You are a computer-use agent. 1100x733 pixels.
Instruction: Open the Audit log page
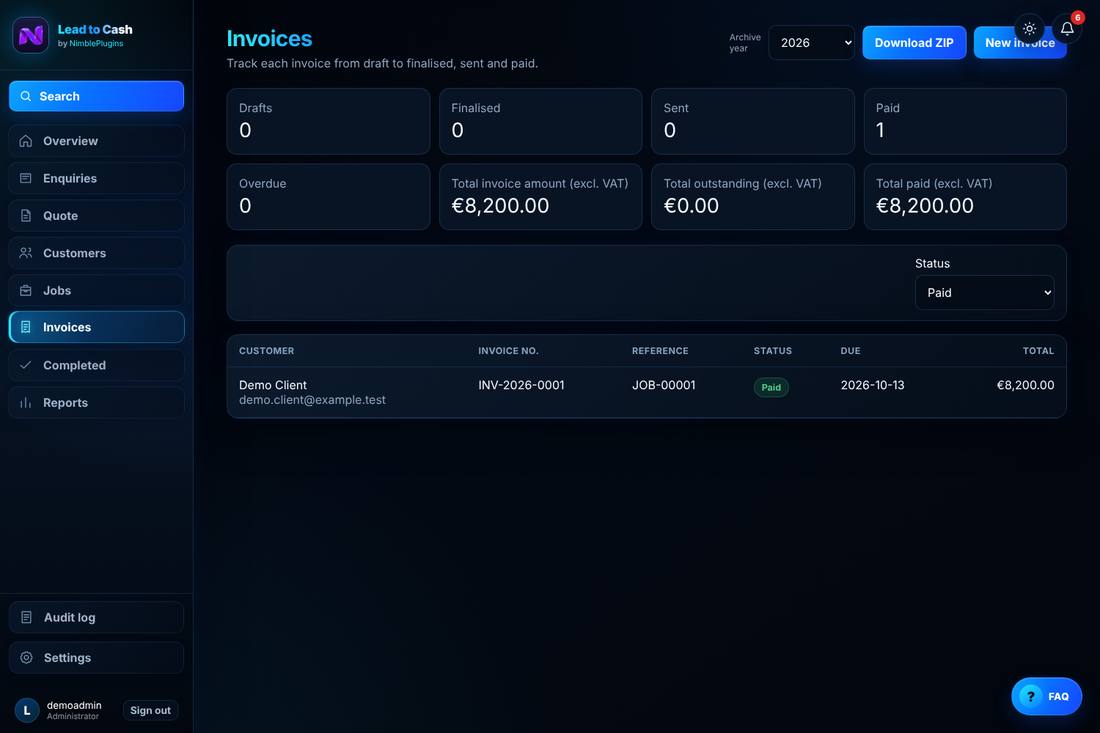click(x=97, y=617)
